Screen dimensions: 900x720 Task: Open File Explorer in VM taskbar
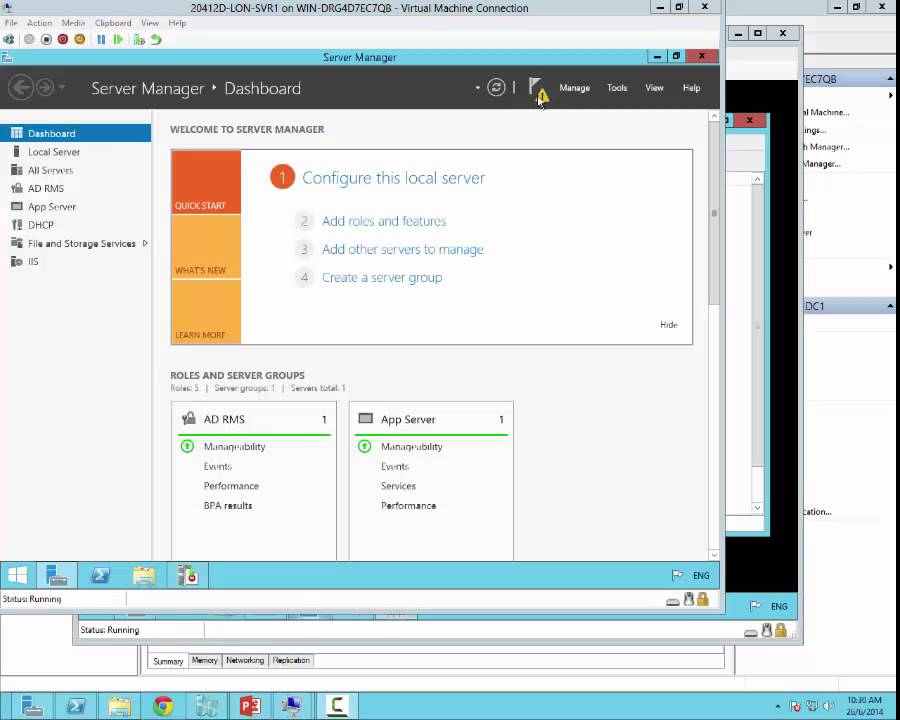[x=144, y=575]
